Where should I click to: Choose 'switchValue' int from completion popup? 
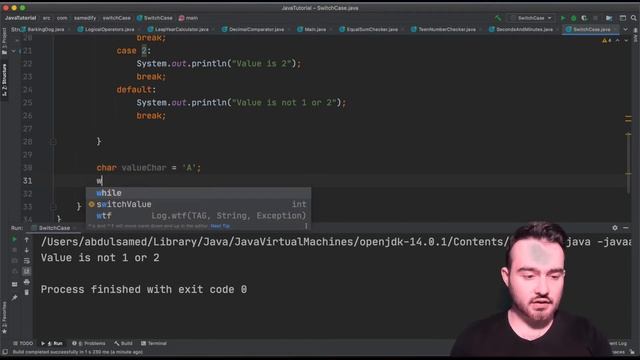coord(198,204)
